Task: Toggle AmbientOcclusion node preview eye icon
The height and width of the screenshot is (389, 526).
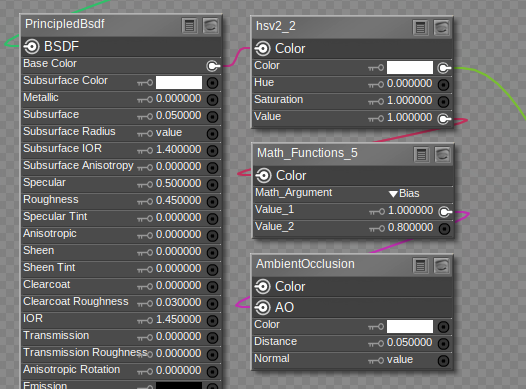Action: click(x=441, y=266)
